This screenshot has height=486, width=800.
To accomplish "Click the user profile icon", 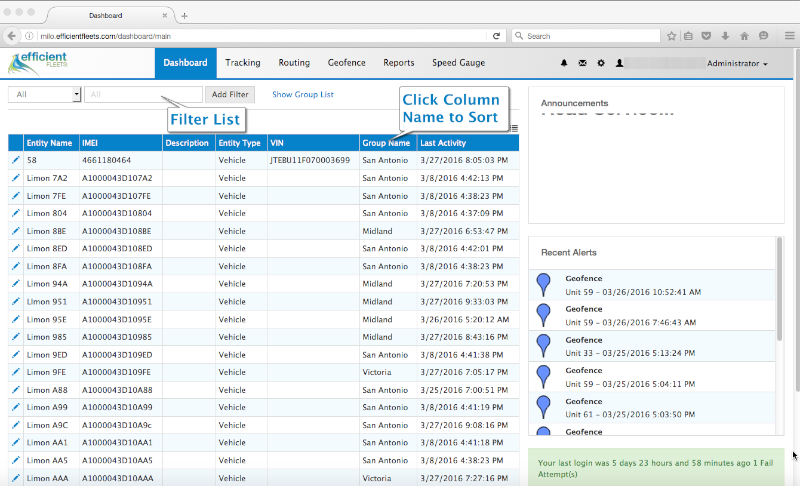I will point(619,63).
